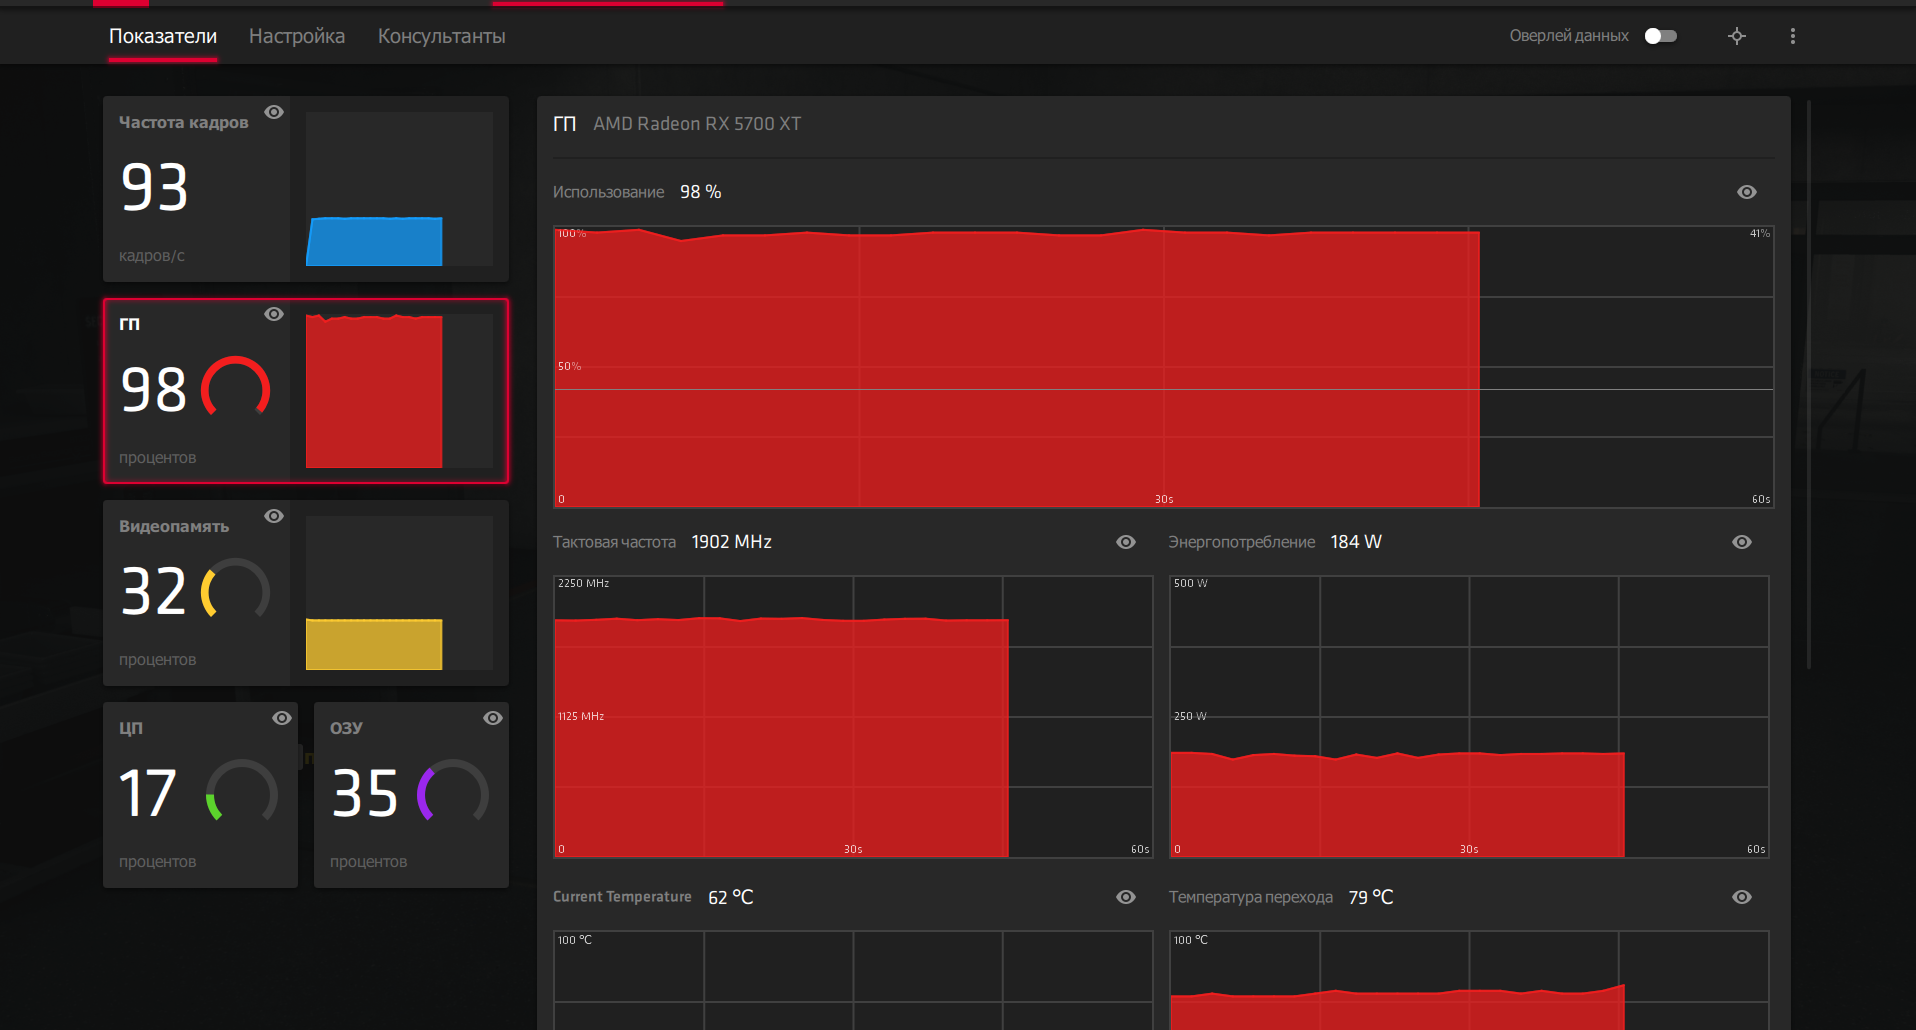Open the Настройка tab
Screen dimensions: 1916x1030
click(x=297, y=36)
